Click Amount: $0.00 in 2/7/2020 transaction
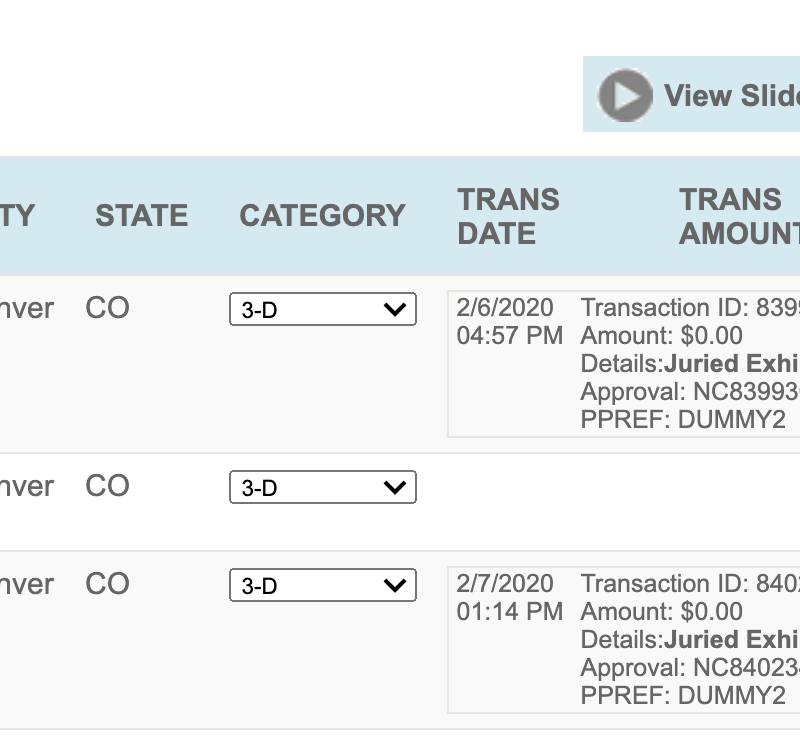 661,612
